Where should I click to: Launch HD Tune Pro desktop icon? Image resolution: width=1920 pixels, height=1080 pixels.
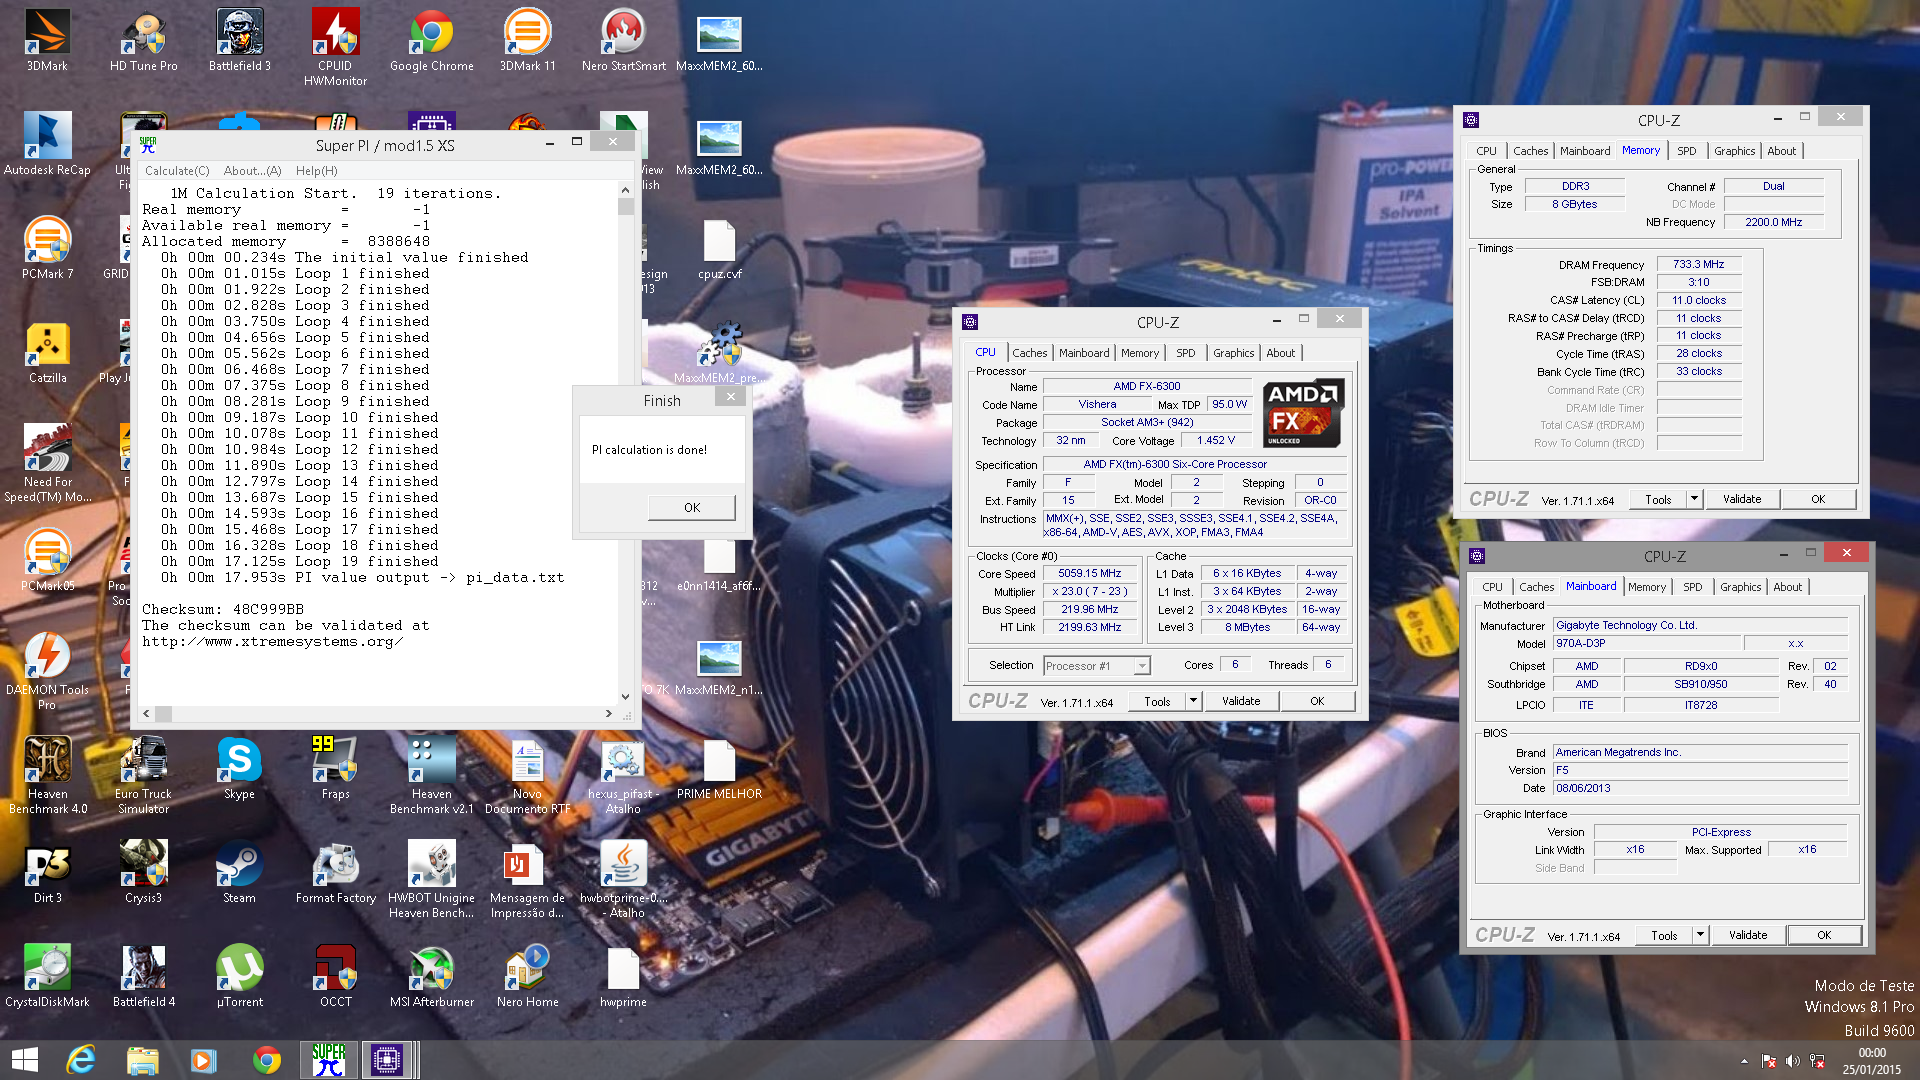(143, 40)
